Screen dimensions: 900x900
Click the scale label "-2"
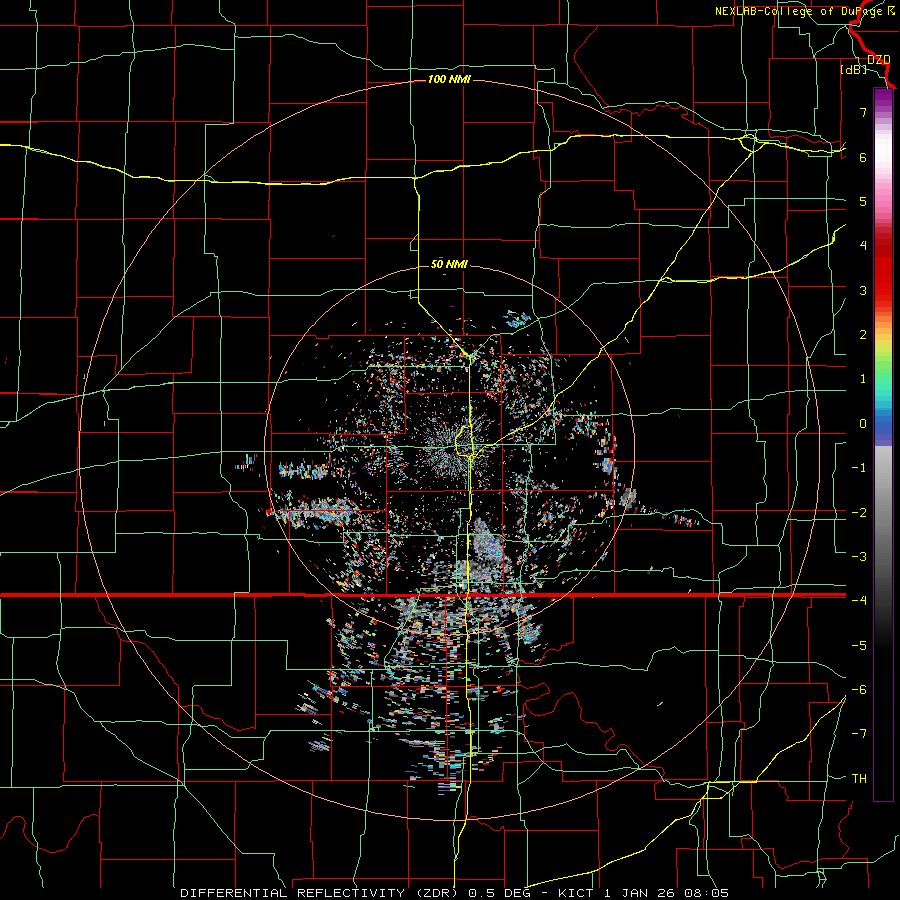click(x=859, y=512)
